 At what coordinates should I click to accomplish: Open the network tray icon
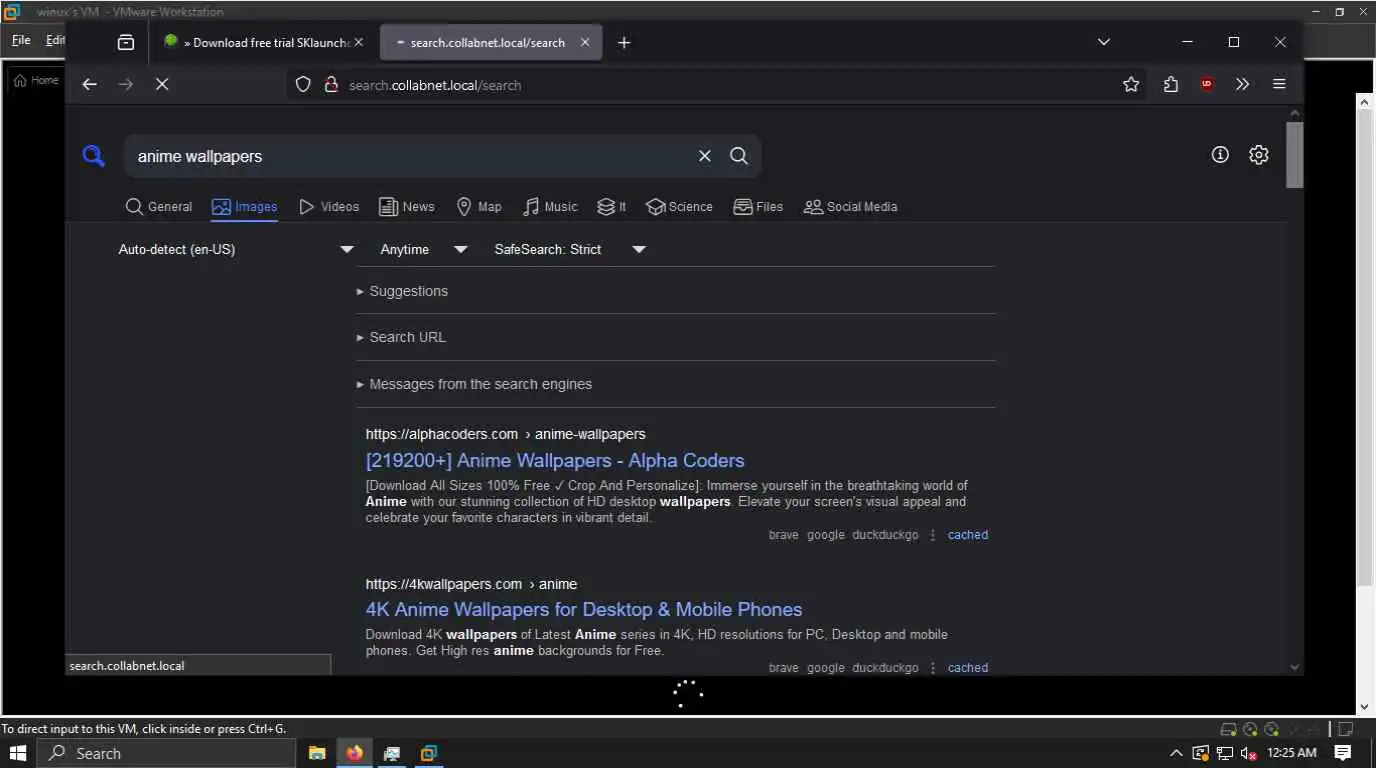tap(1224, 753)
